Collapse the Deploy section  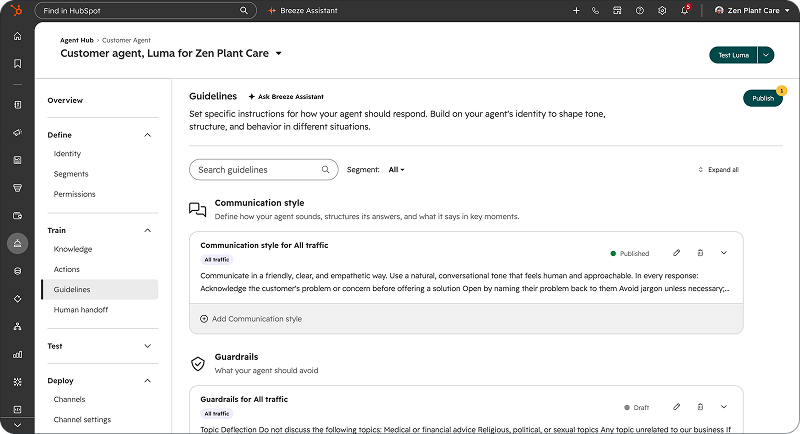tap(147, 380)
